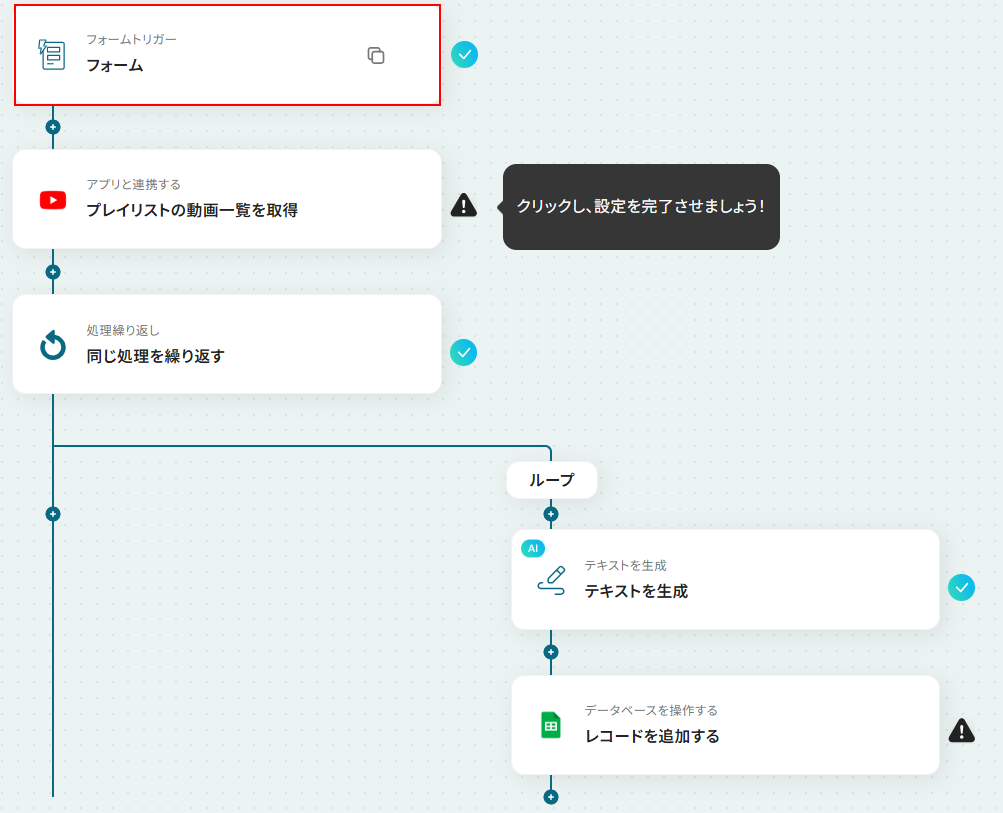Add a step below the プレイリストの動画一覧を取得 card

[53, 272]
